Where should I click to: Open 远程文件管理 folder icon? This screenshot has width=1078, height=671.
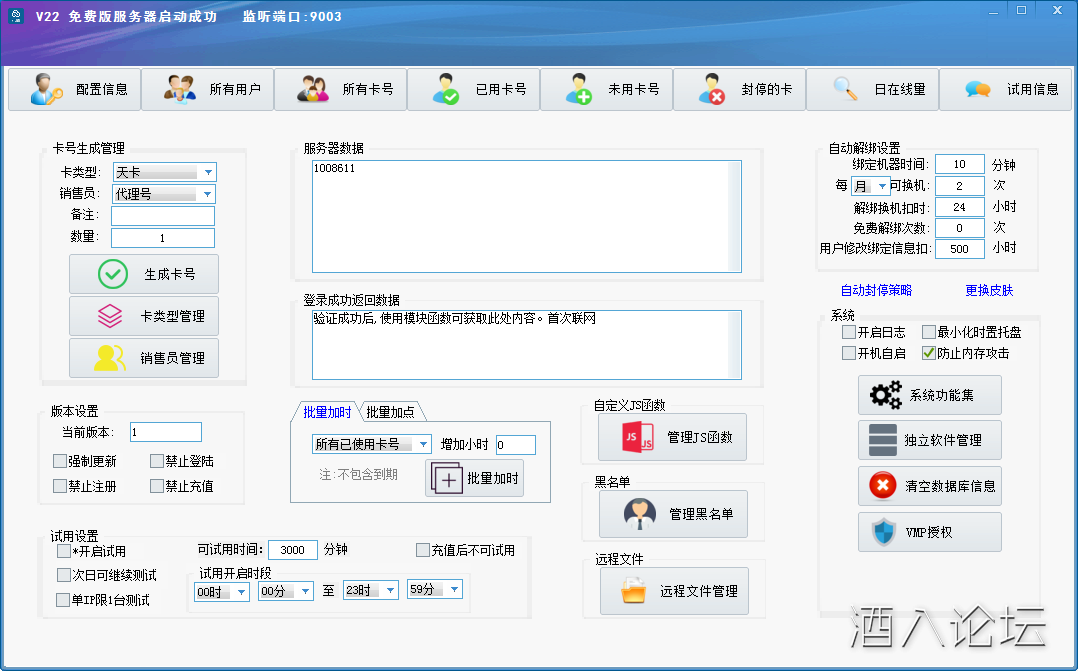[634, 591]
